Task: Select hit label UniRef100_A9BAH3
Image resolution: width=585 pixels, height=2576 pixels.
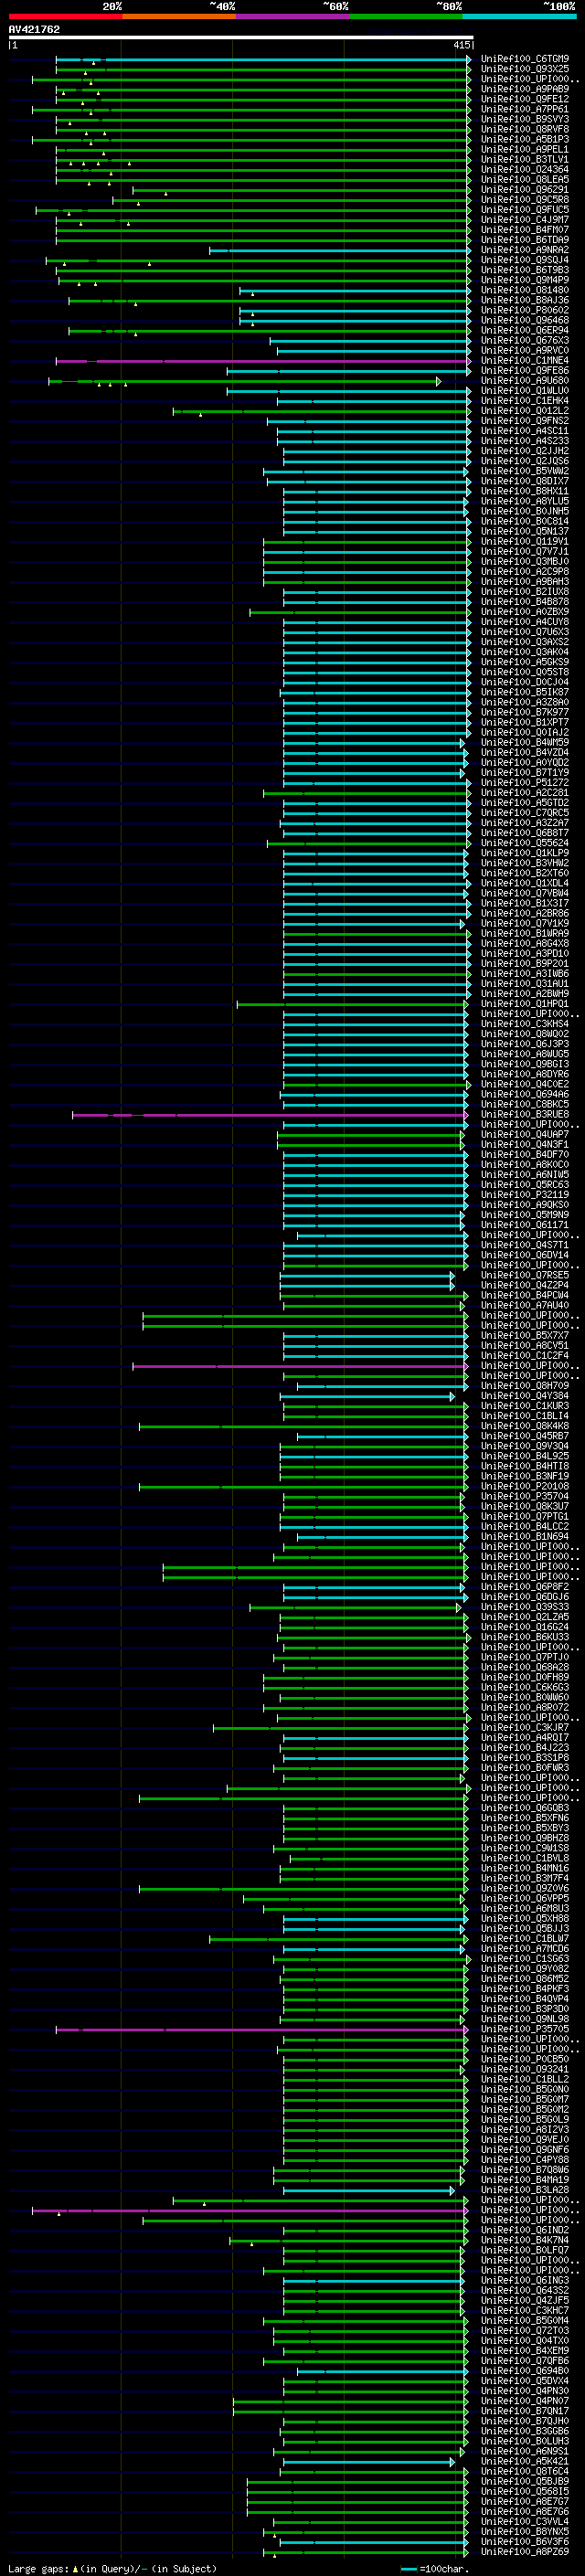Action: coord(525,582)
